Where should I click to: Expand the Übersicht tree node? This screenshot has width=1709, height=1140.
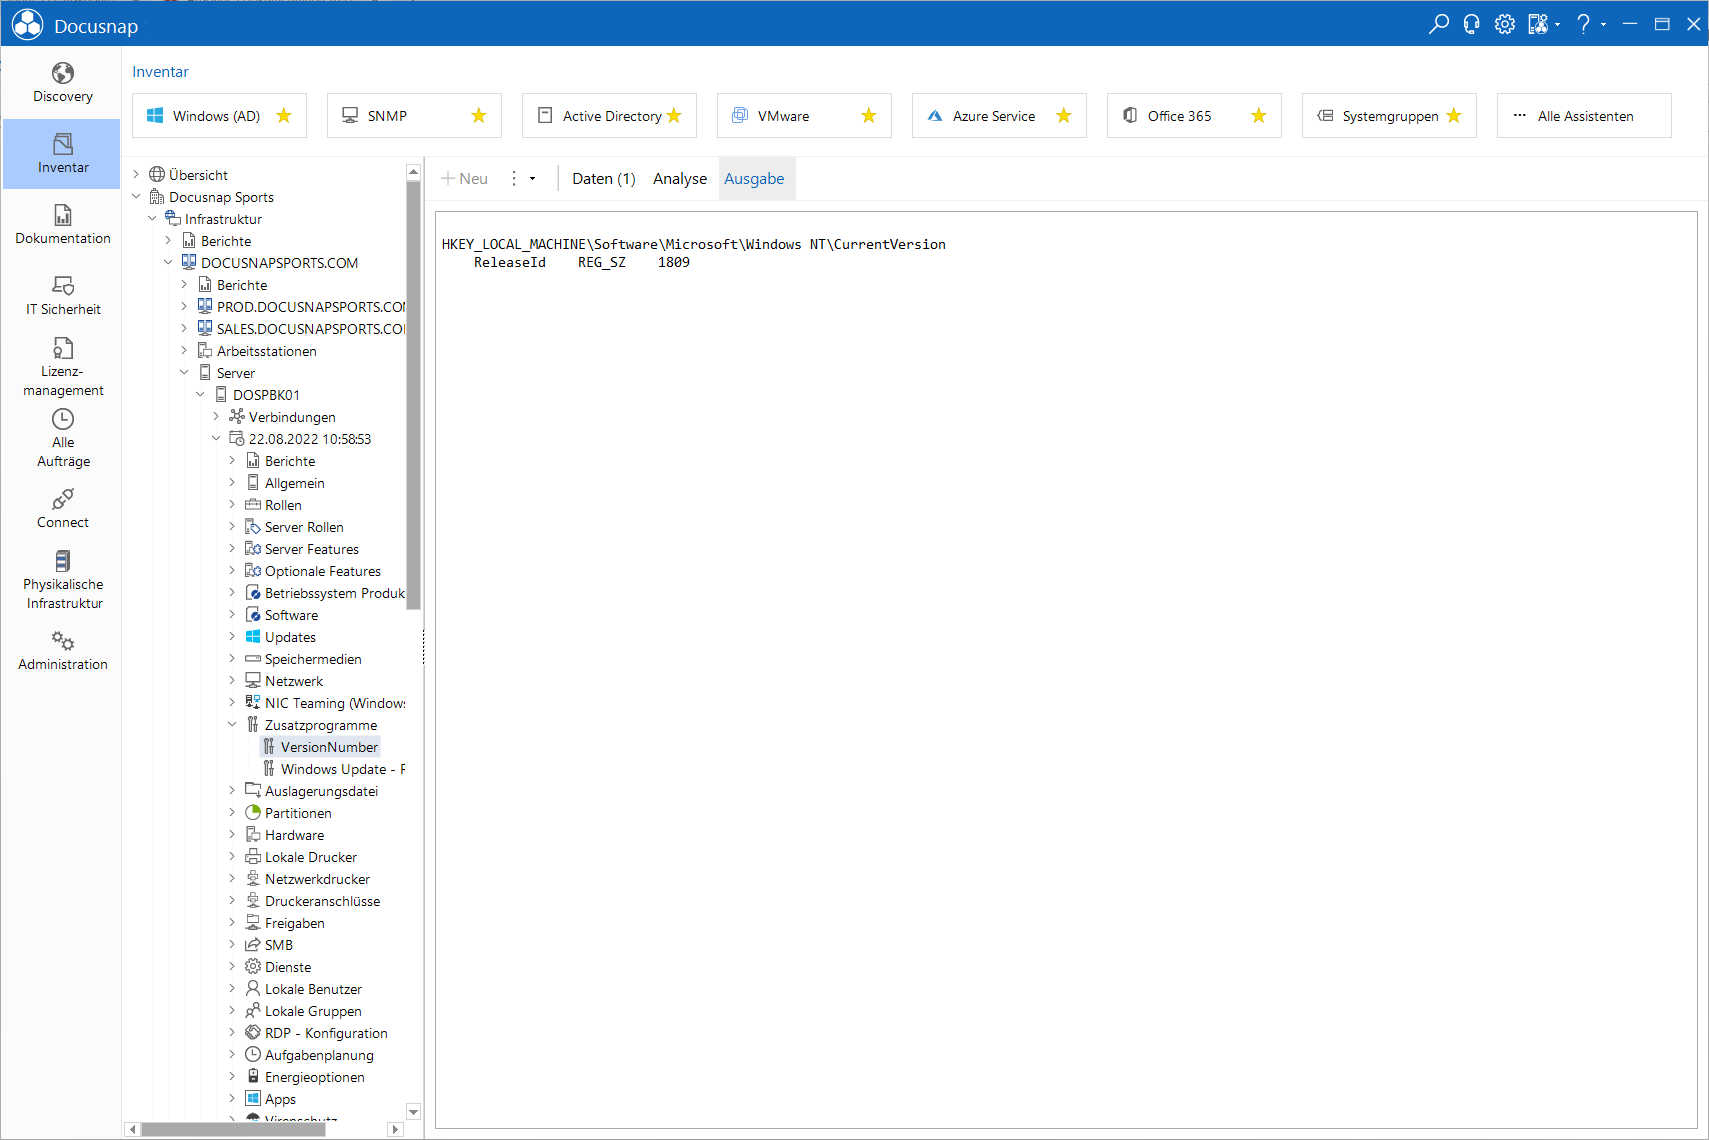click(x=137, y=175)
